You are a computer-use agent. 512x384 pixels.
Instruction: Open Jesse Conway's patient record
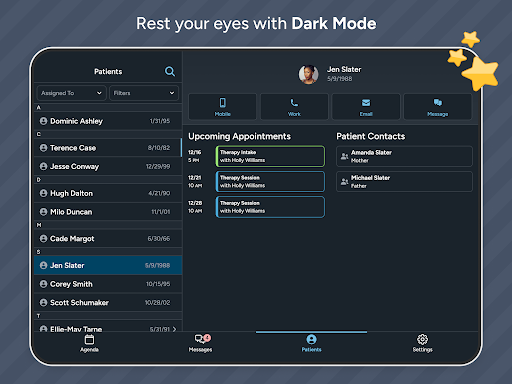(x=108, y=166)
